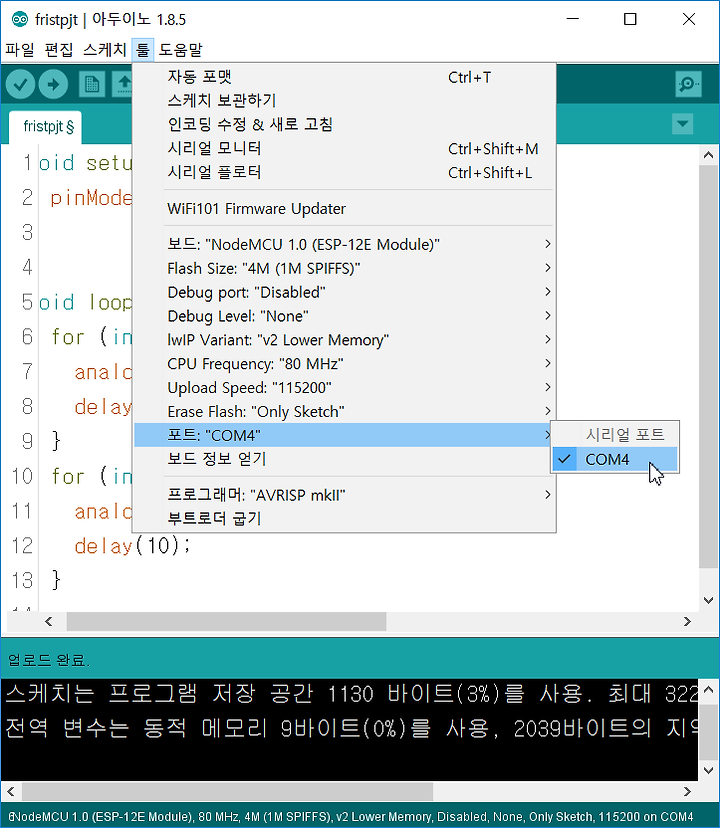Click console horizontal scroll left arrow
720x828 pixels.
[11, 792]
